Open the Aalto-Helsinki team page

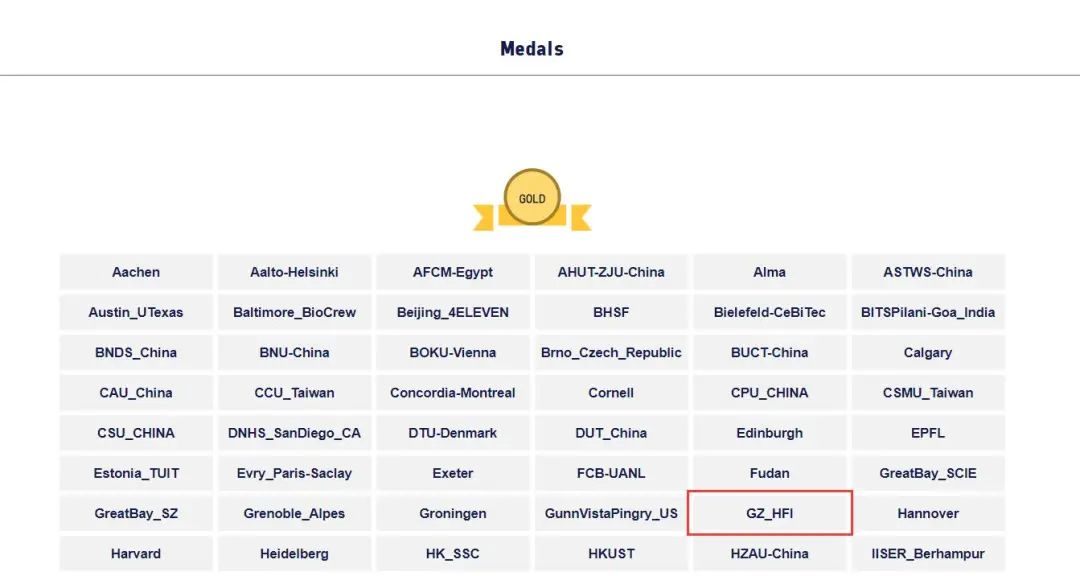[294, 272]
